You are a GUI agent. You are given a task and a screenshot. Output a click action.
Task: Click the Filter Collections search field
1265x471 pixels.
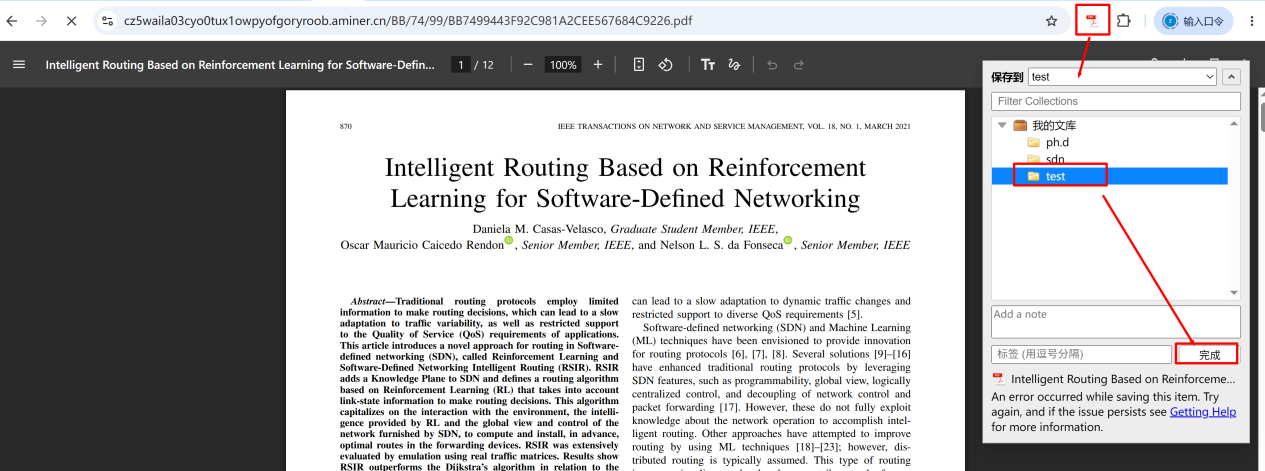pyautogui.click(x=1116, y=101)
